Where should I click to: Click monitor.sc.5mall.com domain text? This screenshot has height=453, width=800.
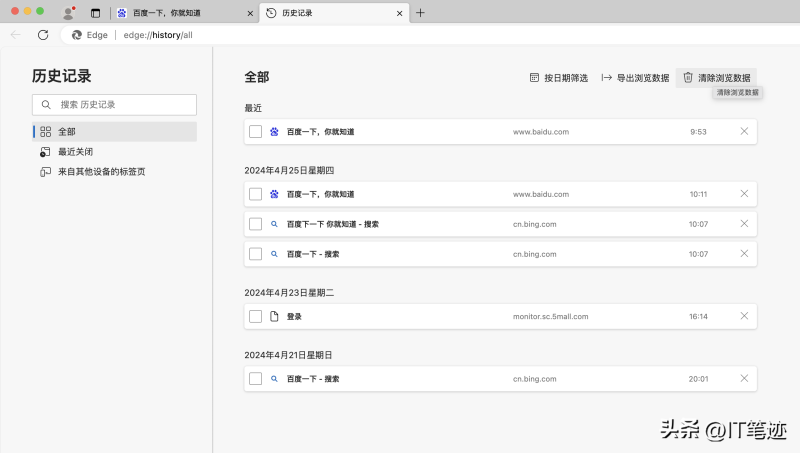[551, 316]
